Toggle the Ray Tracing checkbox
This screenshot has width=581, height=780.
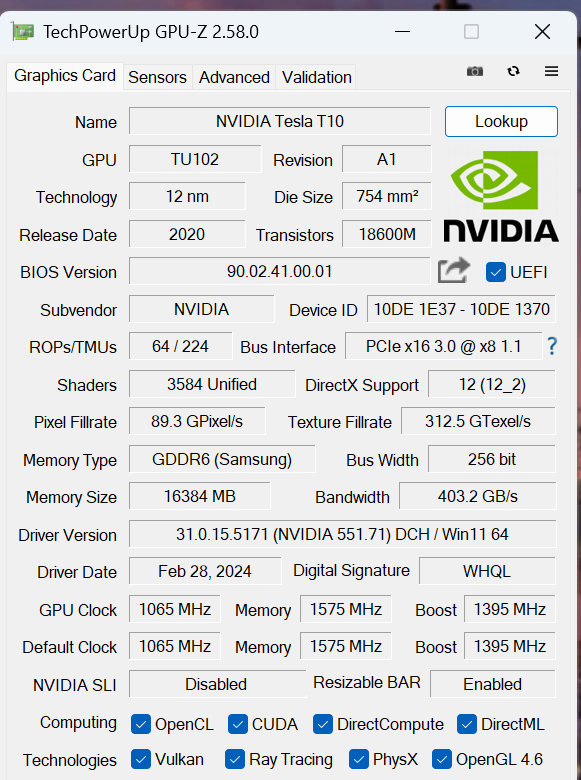pos(234,760)
